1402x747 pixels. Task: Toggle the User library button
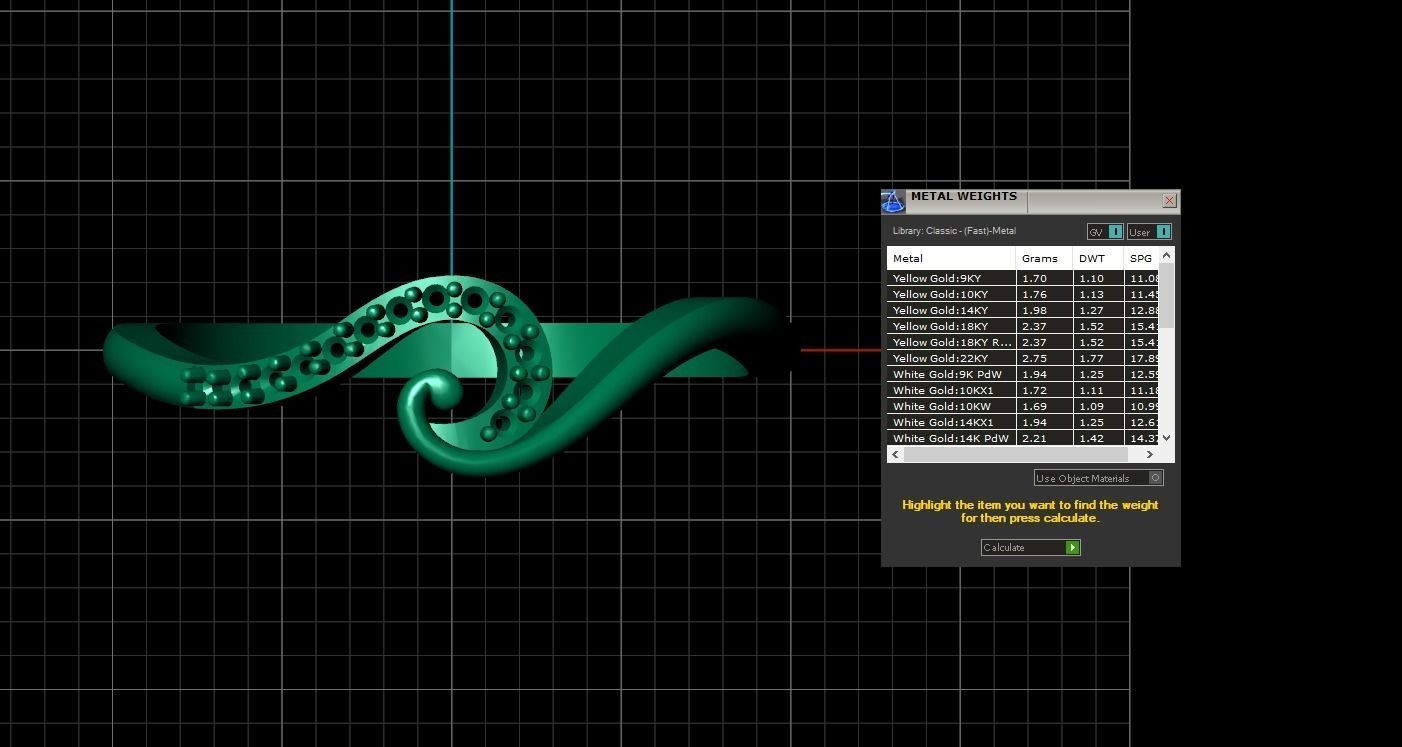[1149, 232]
